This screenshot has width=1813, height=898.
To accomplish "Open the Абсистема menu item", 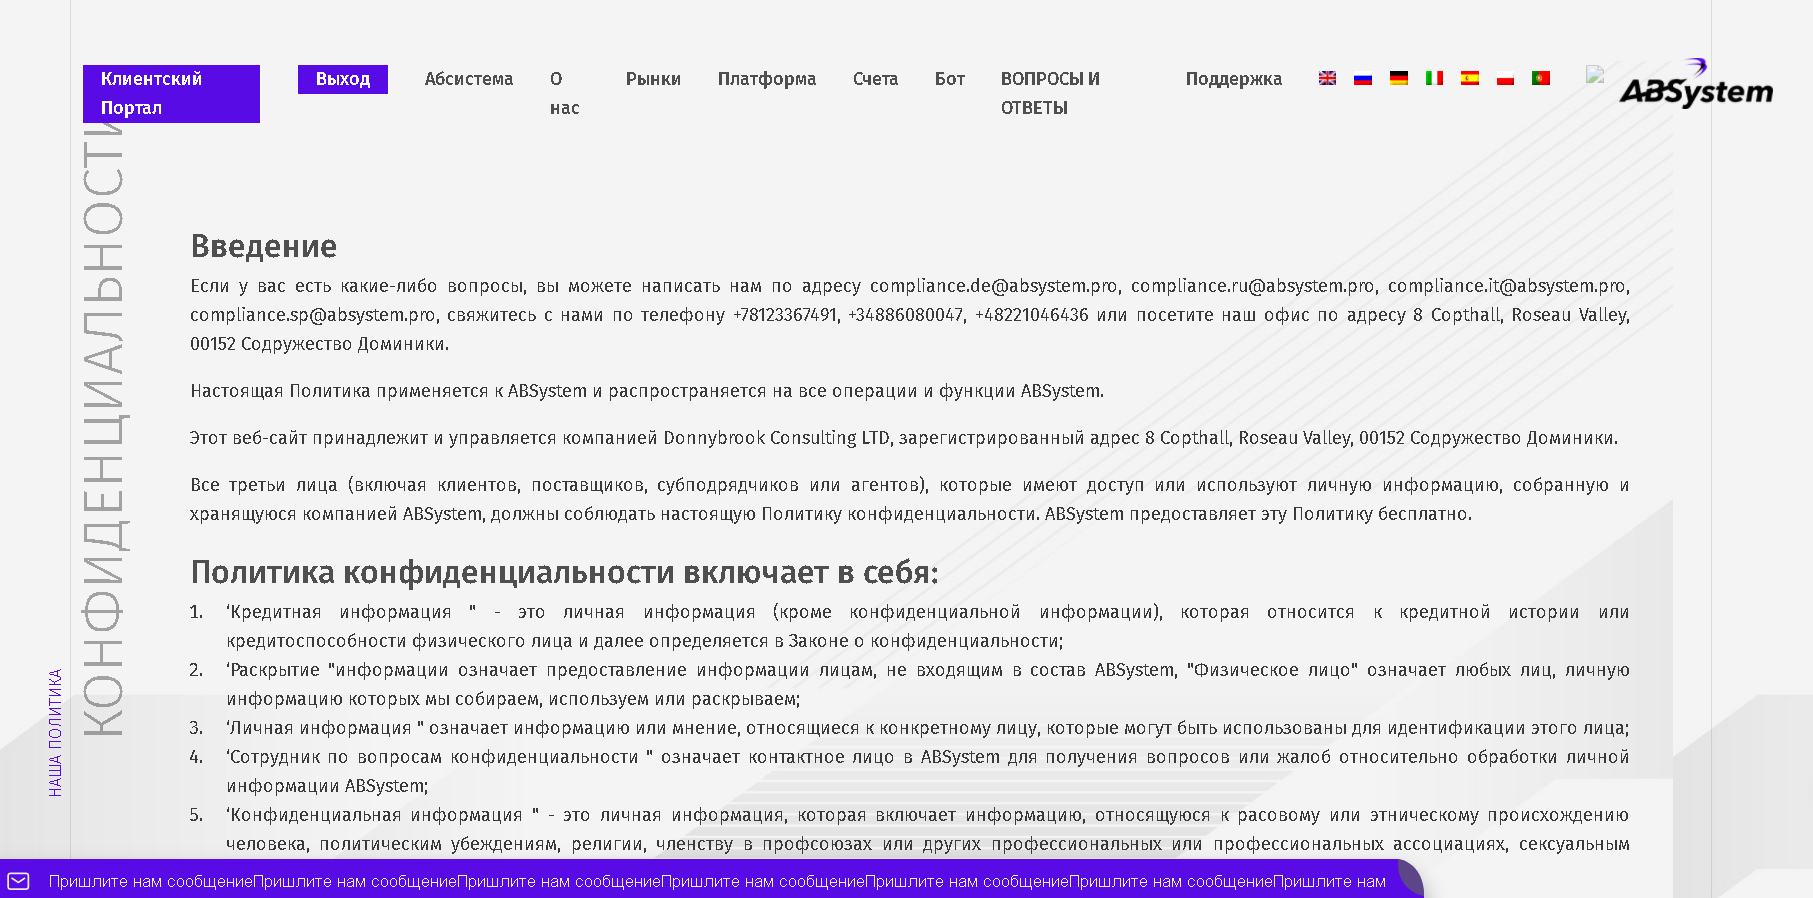I will point(469,79).
